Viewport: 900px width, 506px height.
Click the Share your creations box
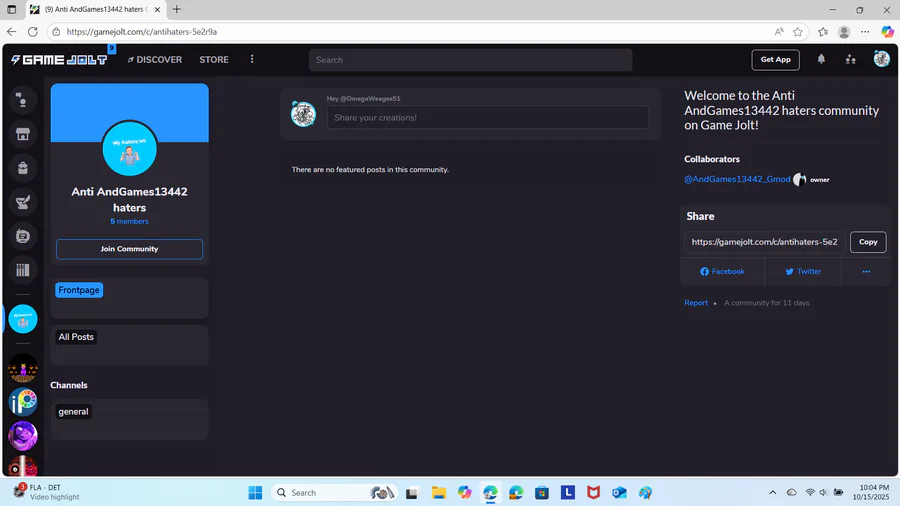click(x=488, y=118)
